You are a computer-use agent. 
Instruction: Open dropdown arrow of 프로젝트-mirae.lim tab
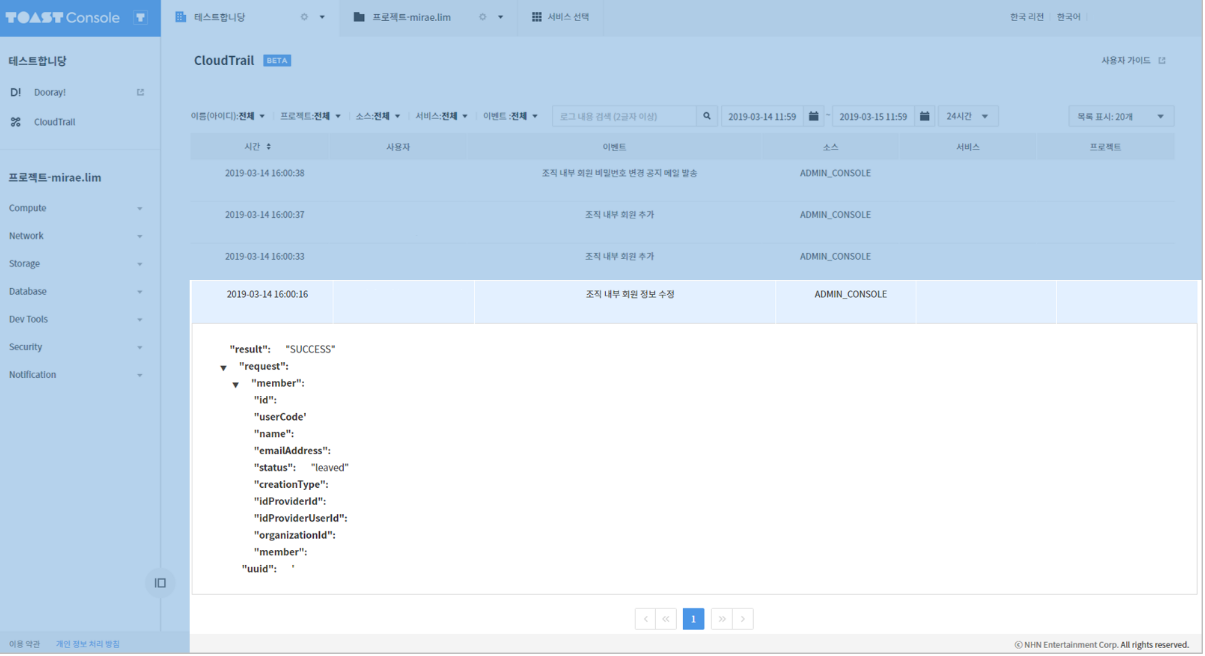pos(500,17)
